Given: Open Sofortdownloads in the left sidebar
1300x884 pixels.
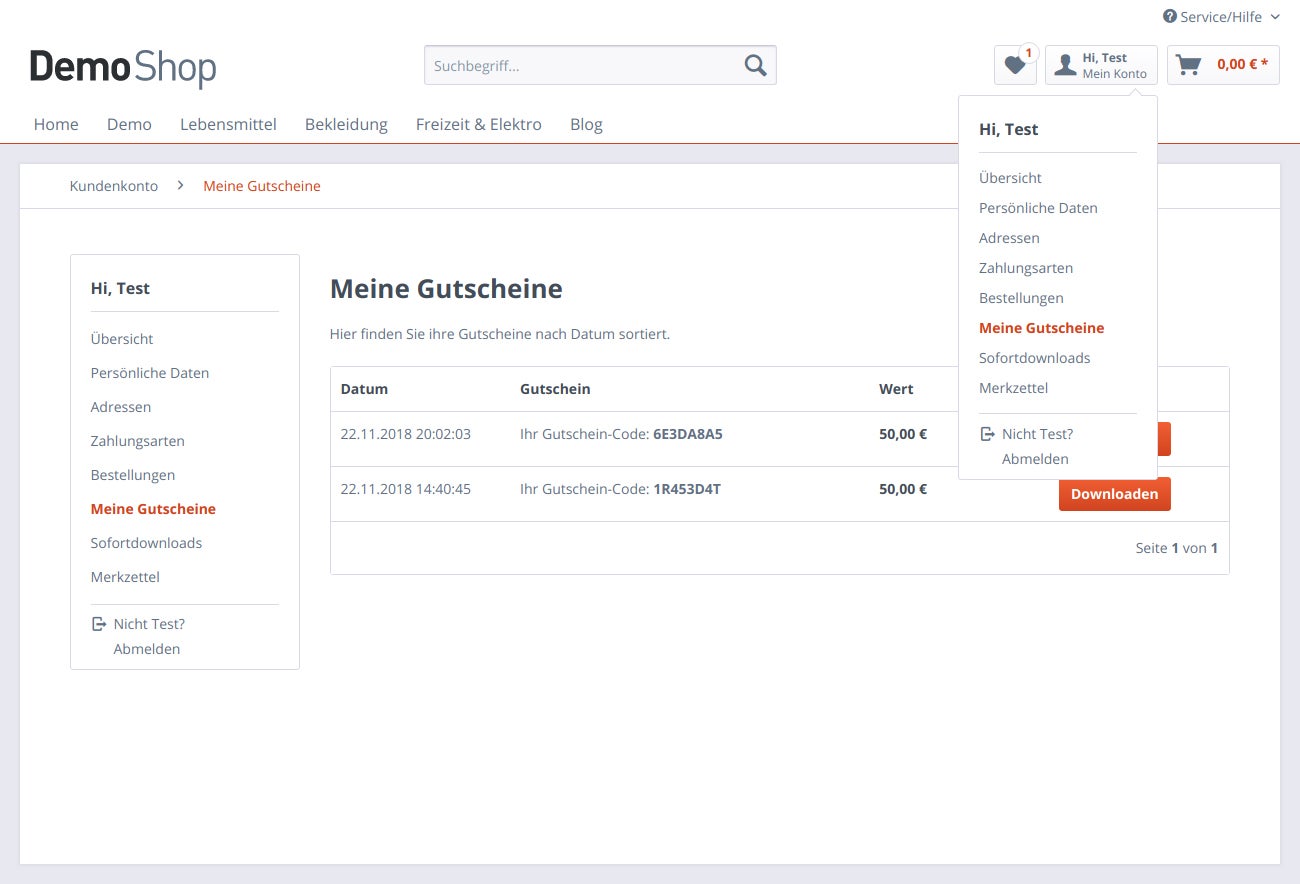Looking at the screenshot, I should click(146, 543).
